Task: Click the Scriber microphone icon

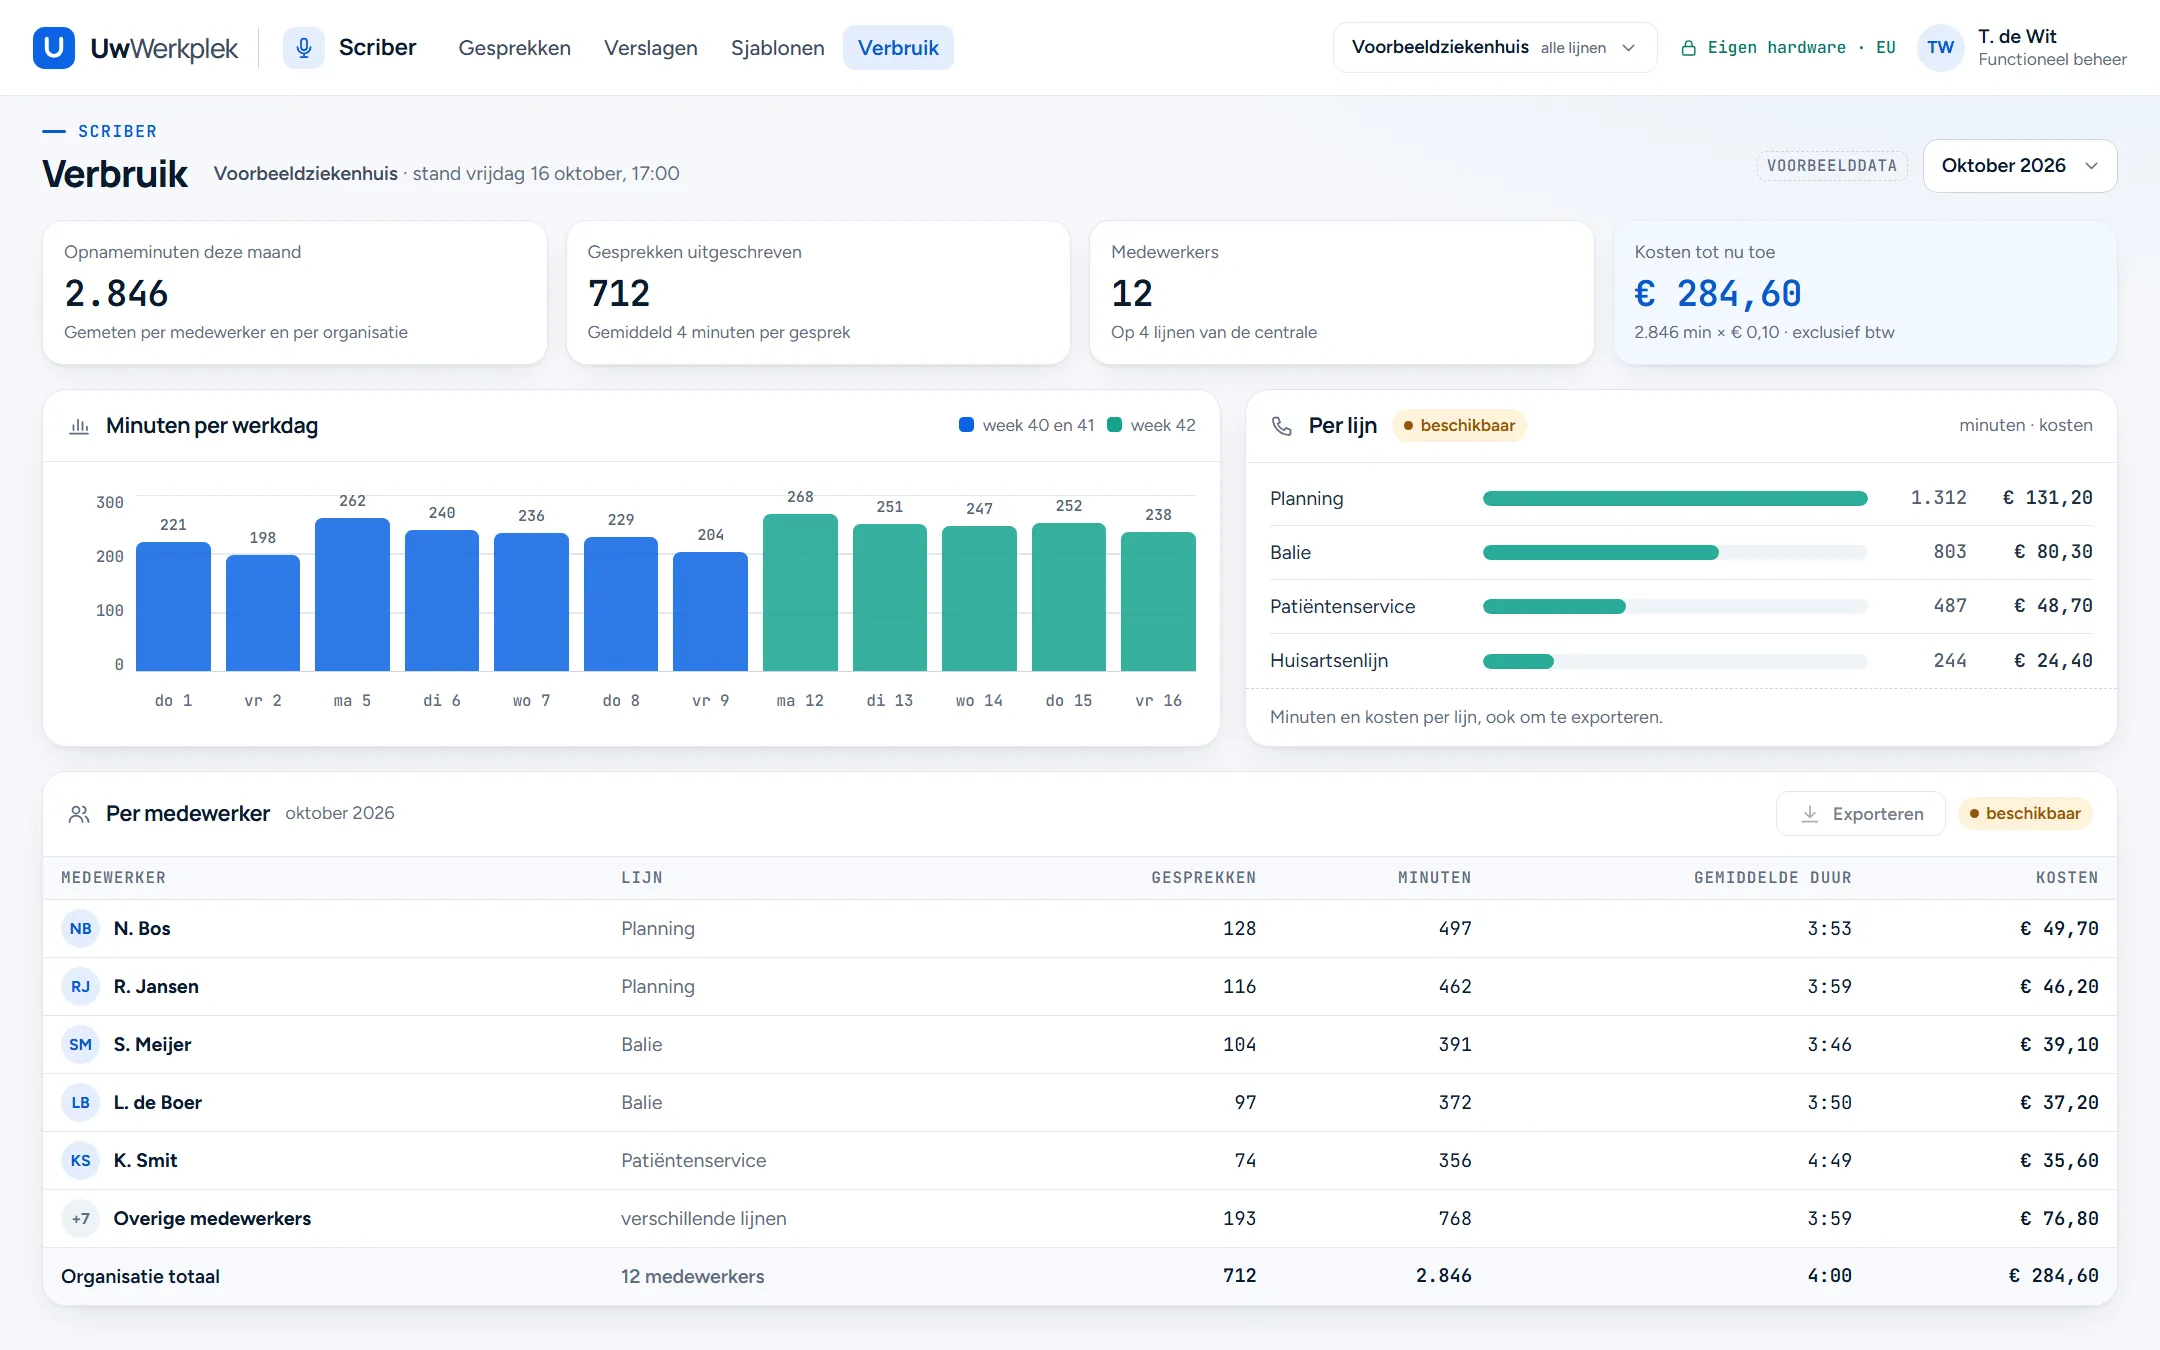Action: tap(304, 48)
